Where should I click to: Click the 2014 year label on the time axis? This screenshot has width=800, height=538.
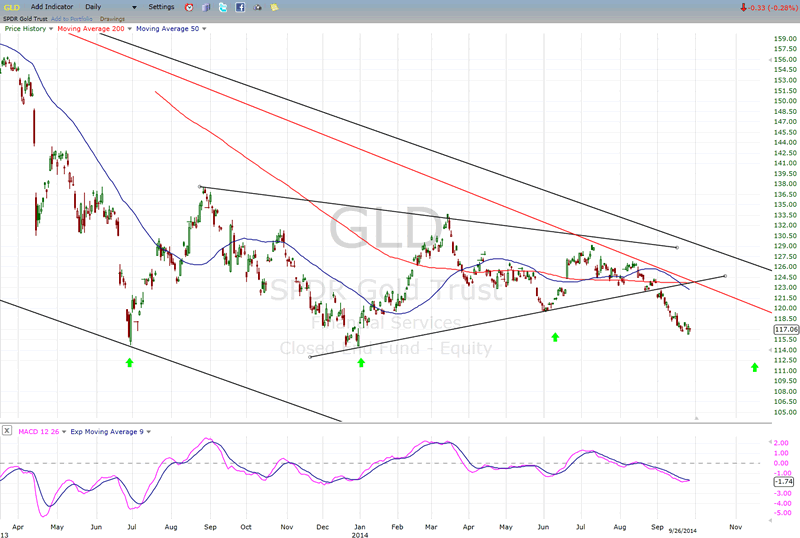click(x=360, y=534)
